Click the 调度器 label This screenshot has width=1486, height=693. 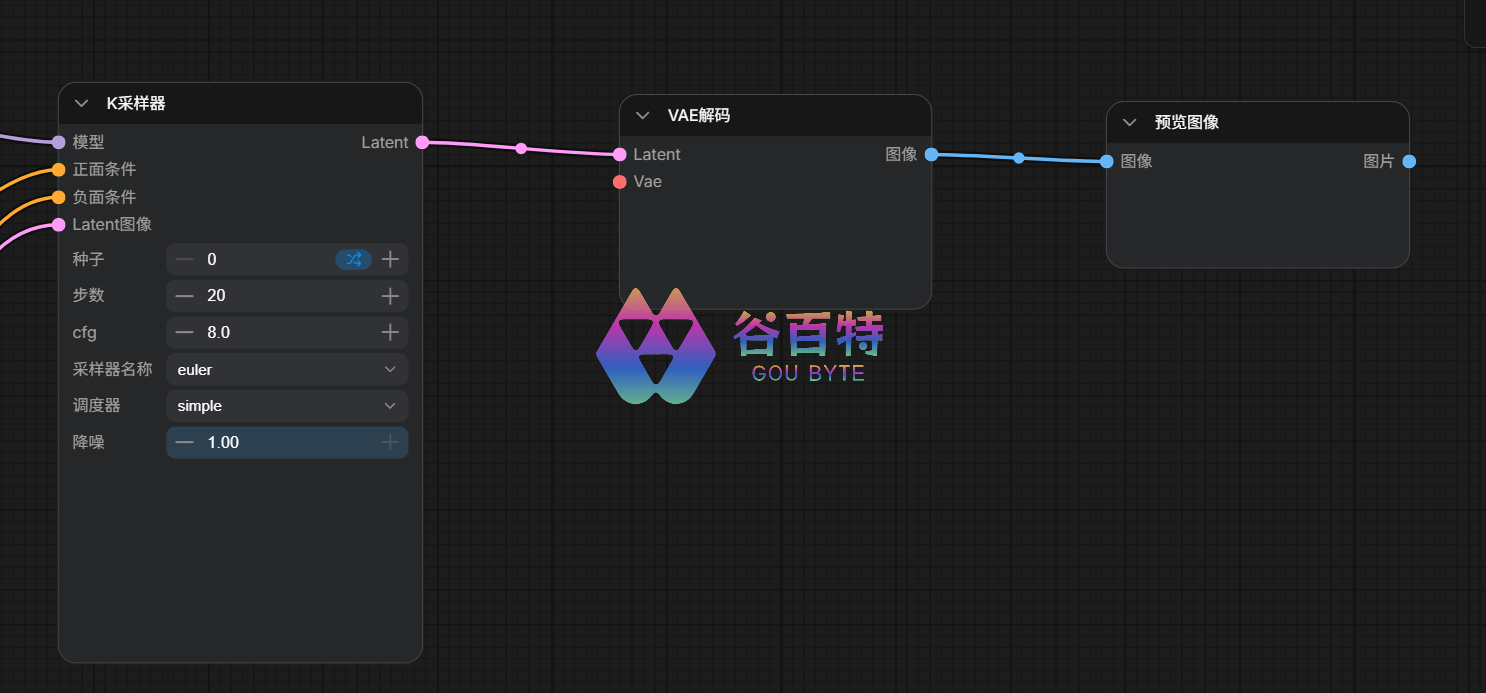click(96, 406)
